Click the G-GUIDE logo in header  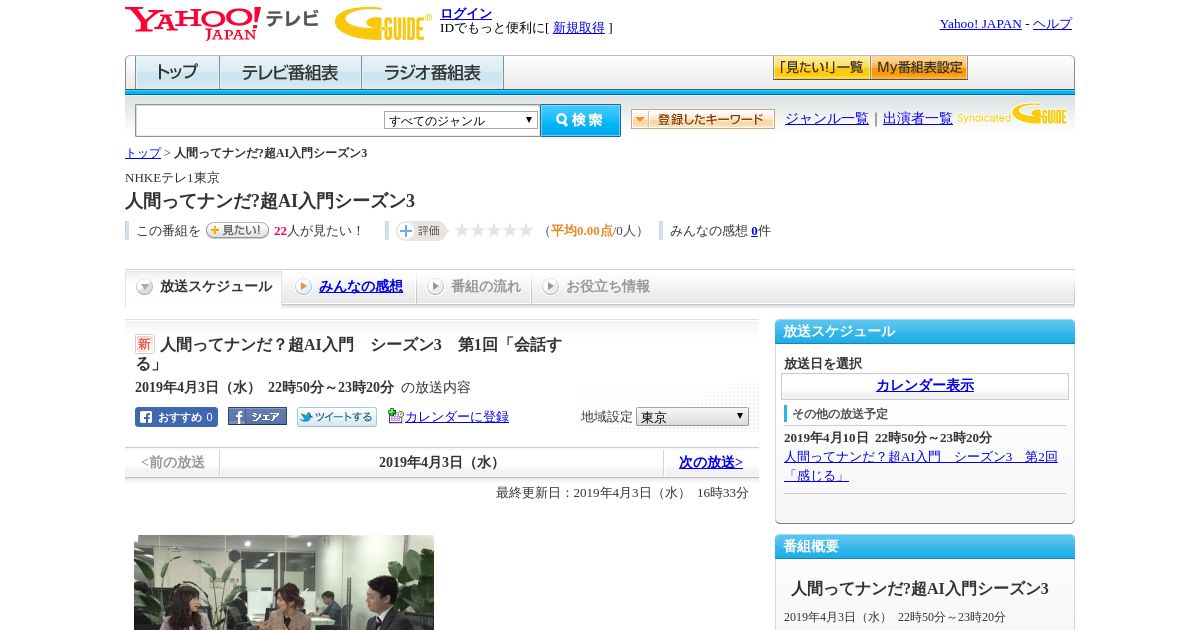point(383,24)
